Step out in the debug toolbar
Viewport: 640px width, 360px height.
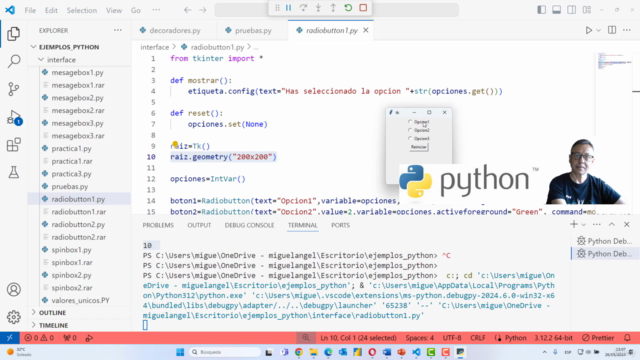(333, 8)
